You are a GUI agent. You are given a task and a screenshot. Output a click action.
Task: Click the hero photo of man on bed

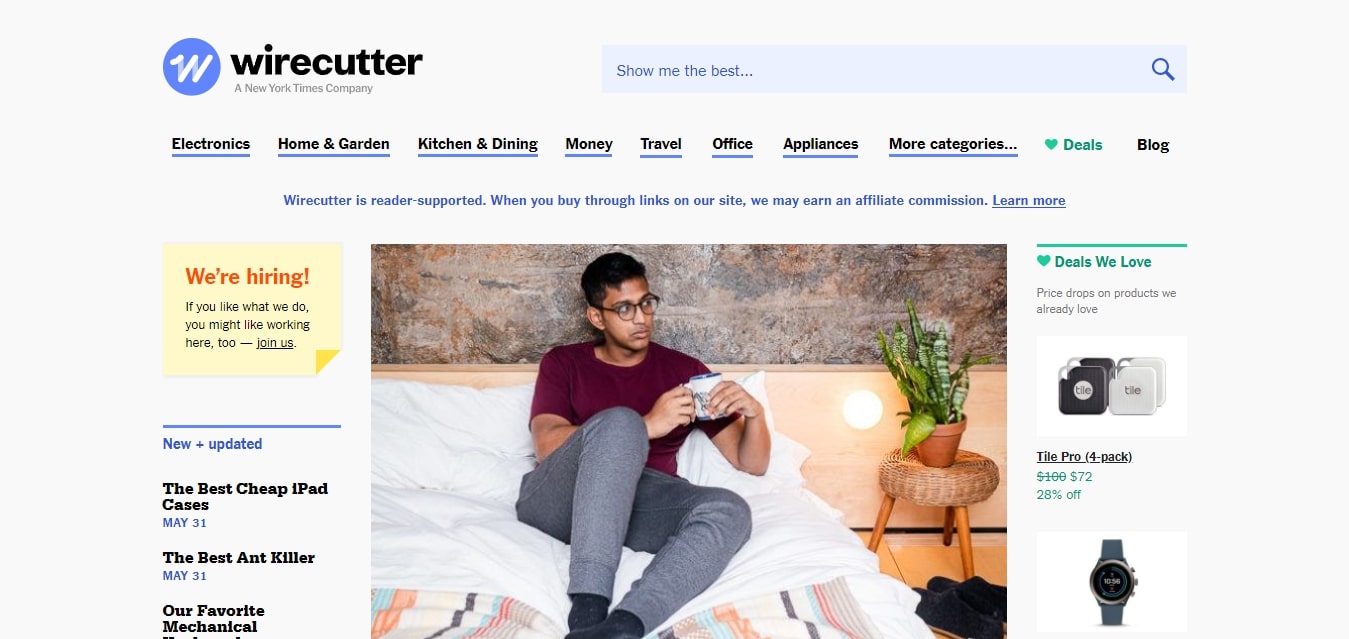[689, 441]
